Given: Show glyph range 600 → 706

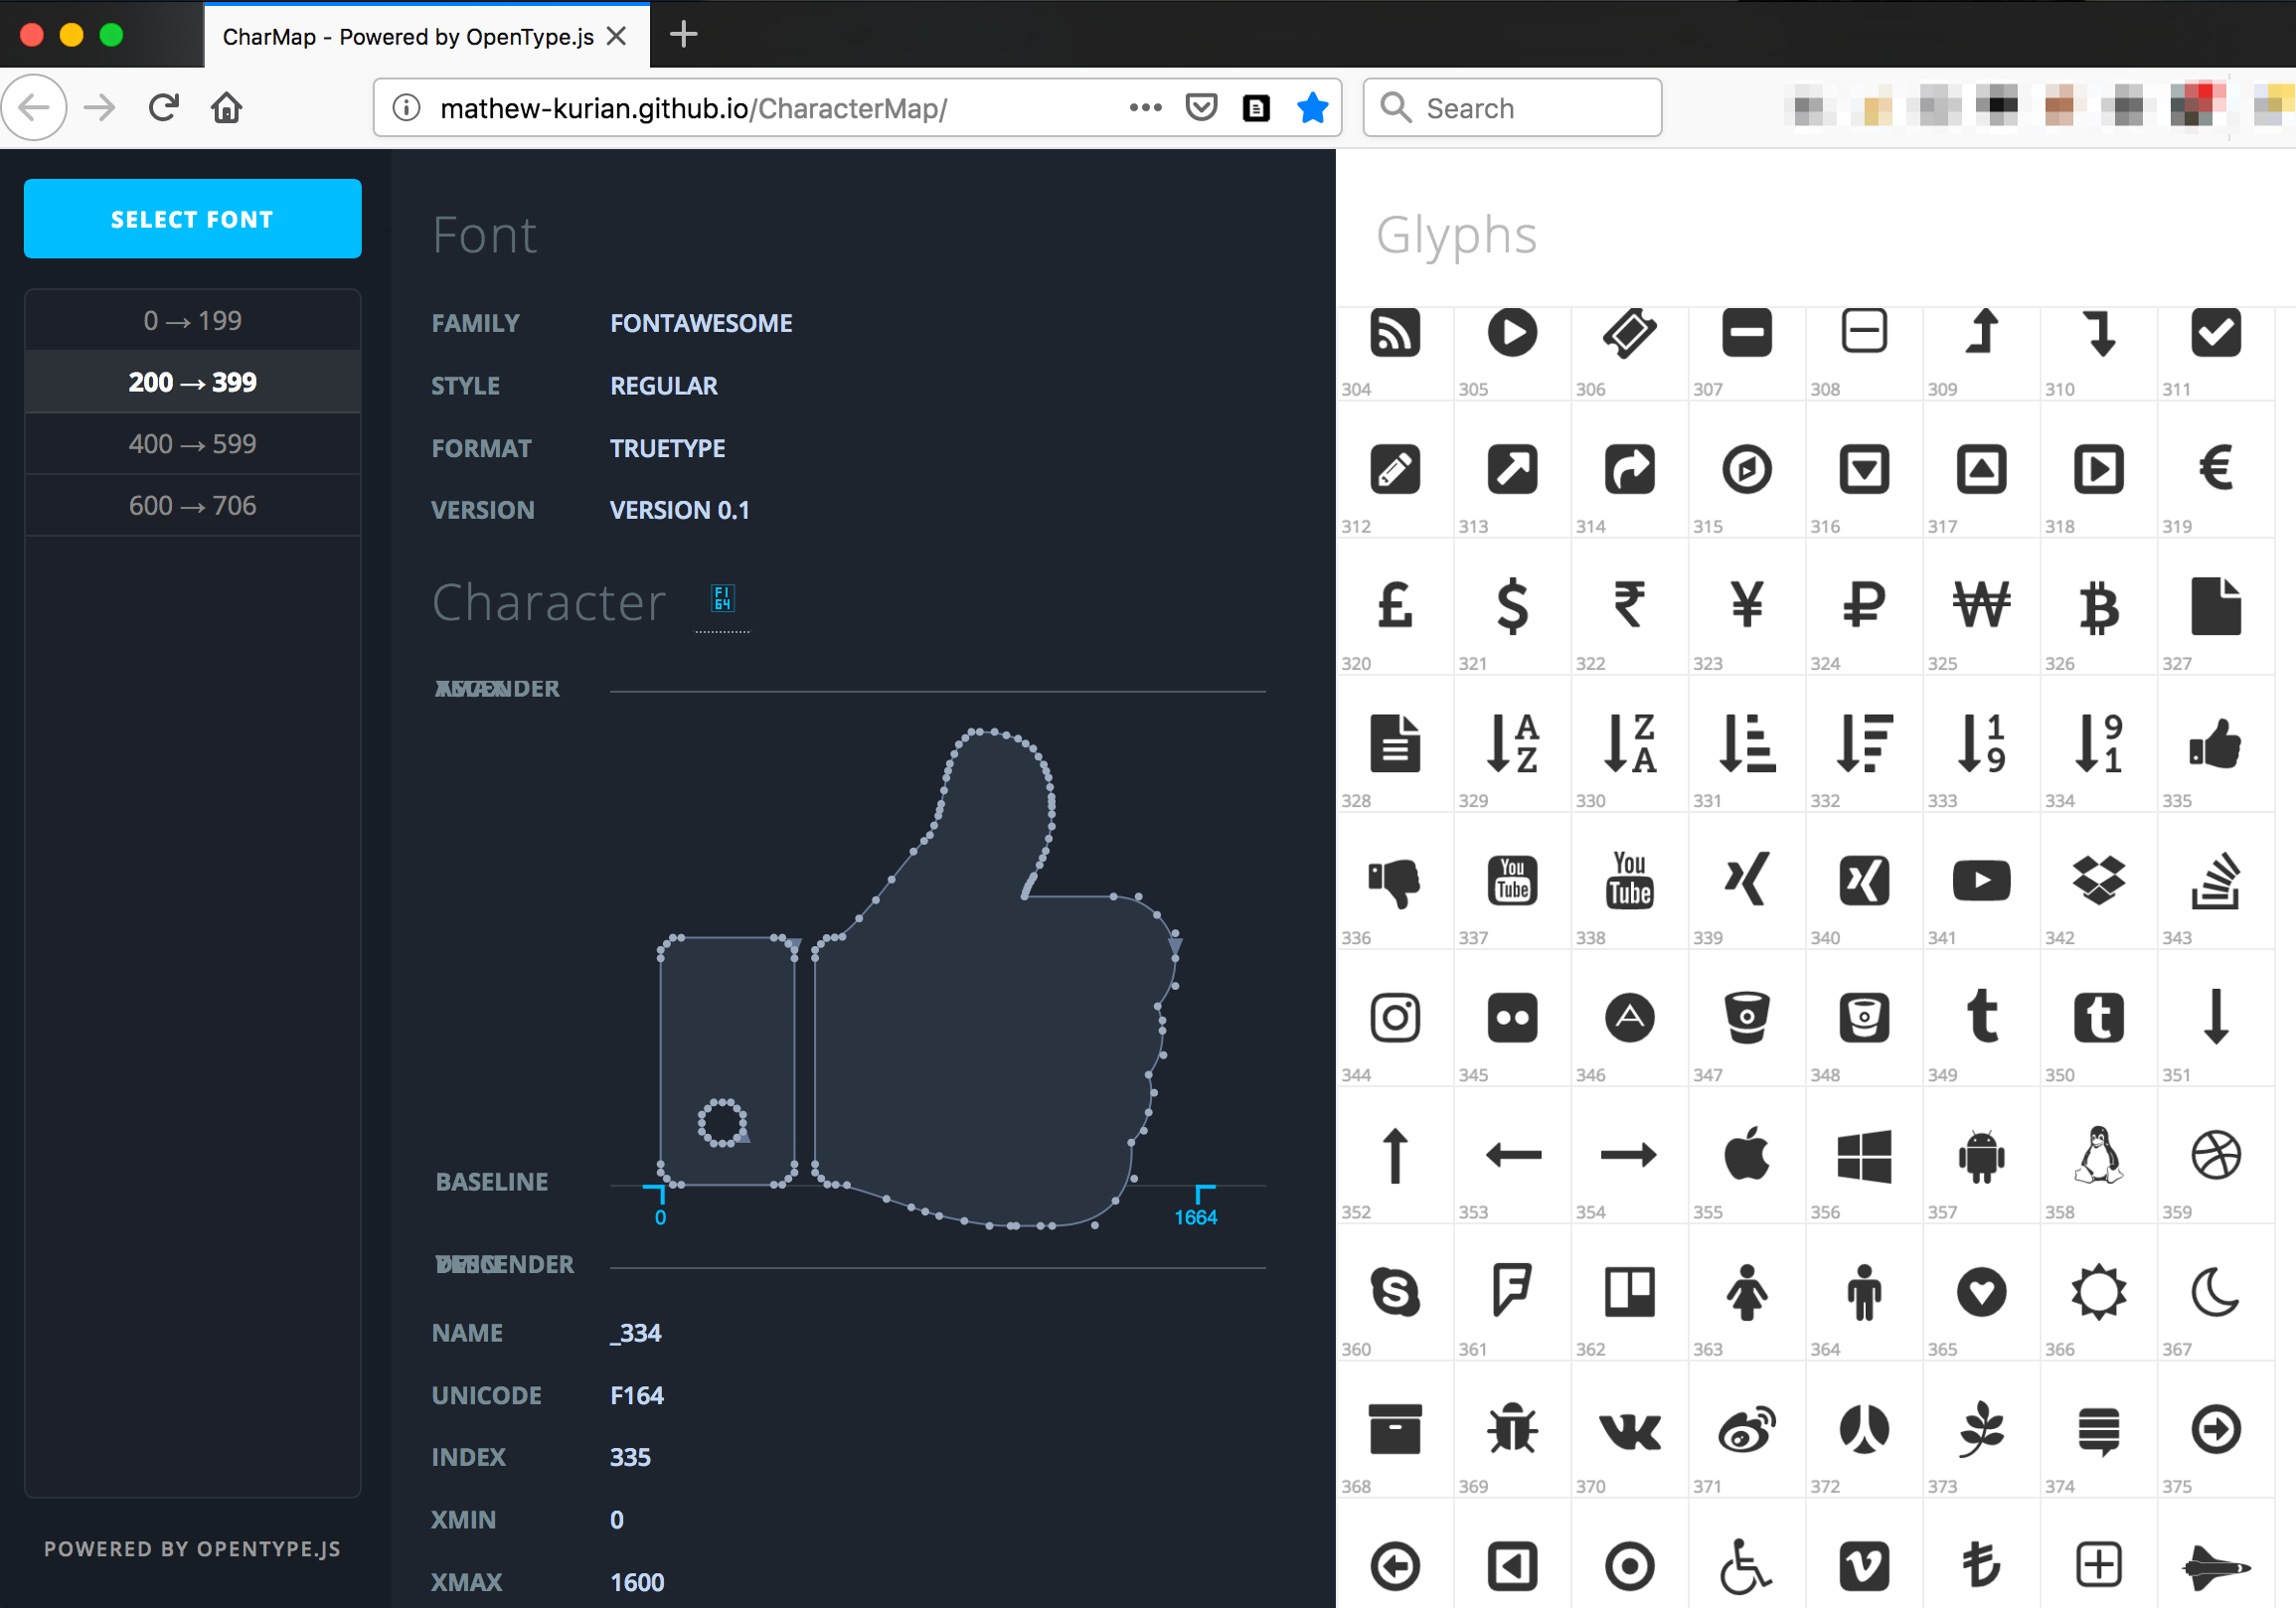Looking at the screenshot, I should coord(192,506).
